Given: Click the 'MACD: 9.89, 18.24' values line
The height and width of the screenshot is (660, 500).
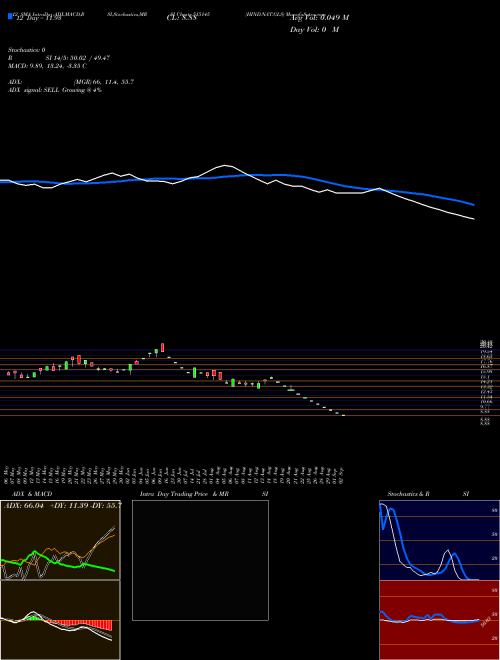Looking at the screenshot, I should (48, 66).
